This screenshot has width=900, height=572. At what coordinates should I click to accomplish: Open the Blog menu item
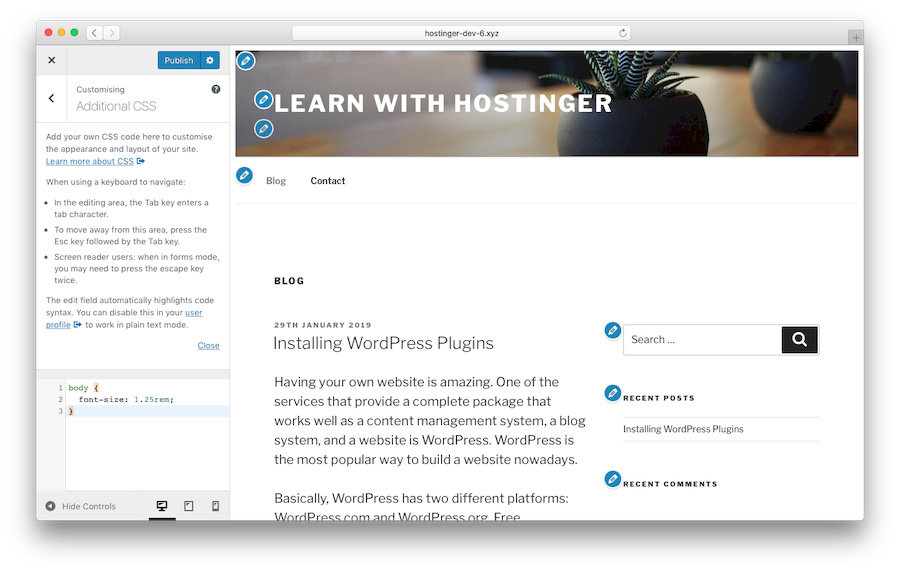point(276,181)
